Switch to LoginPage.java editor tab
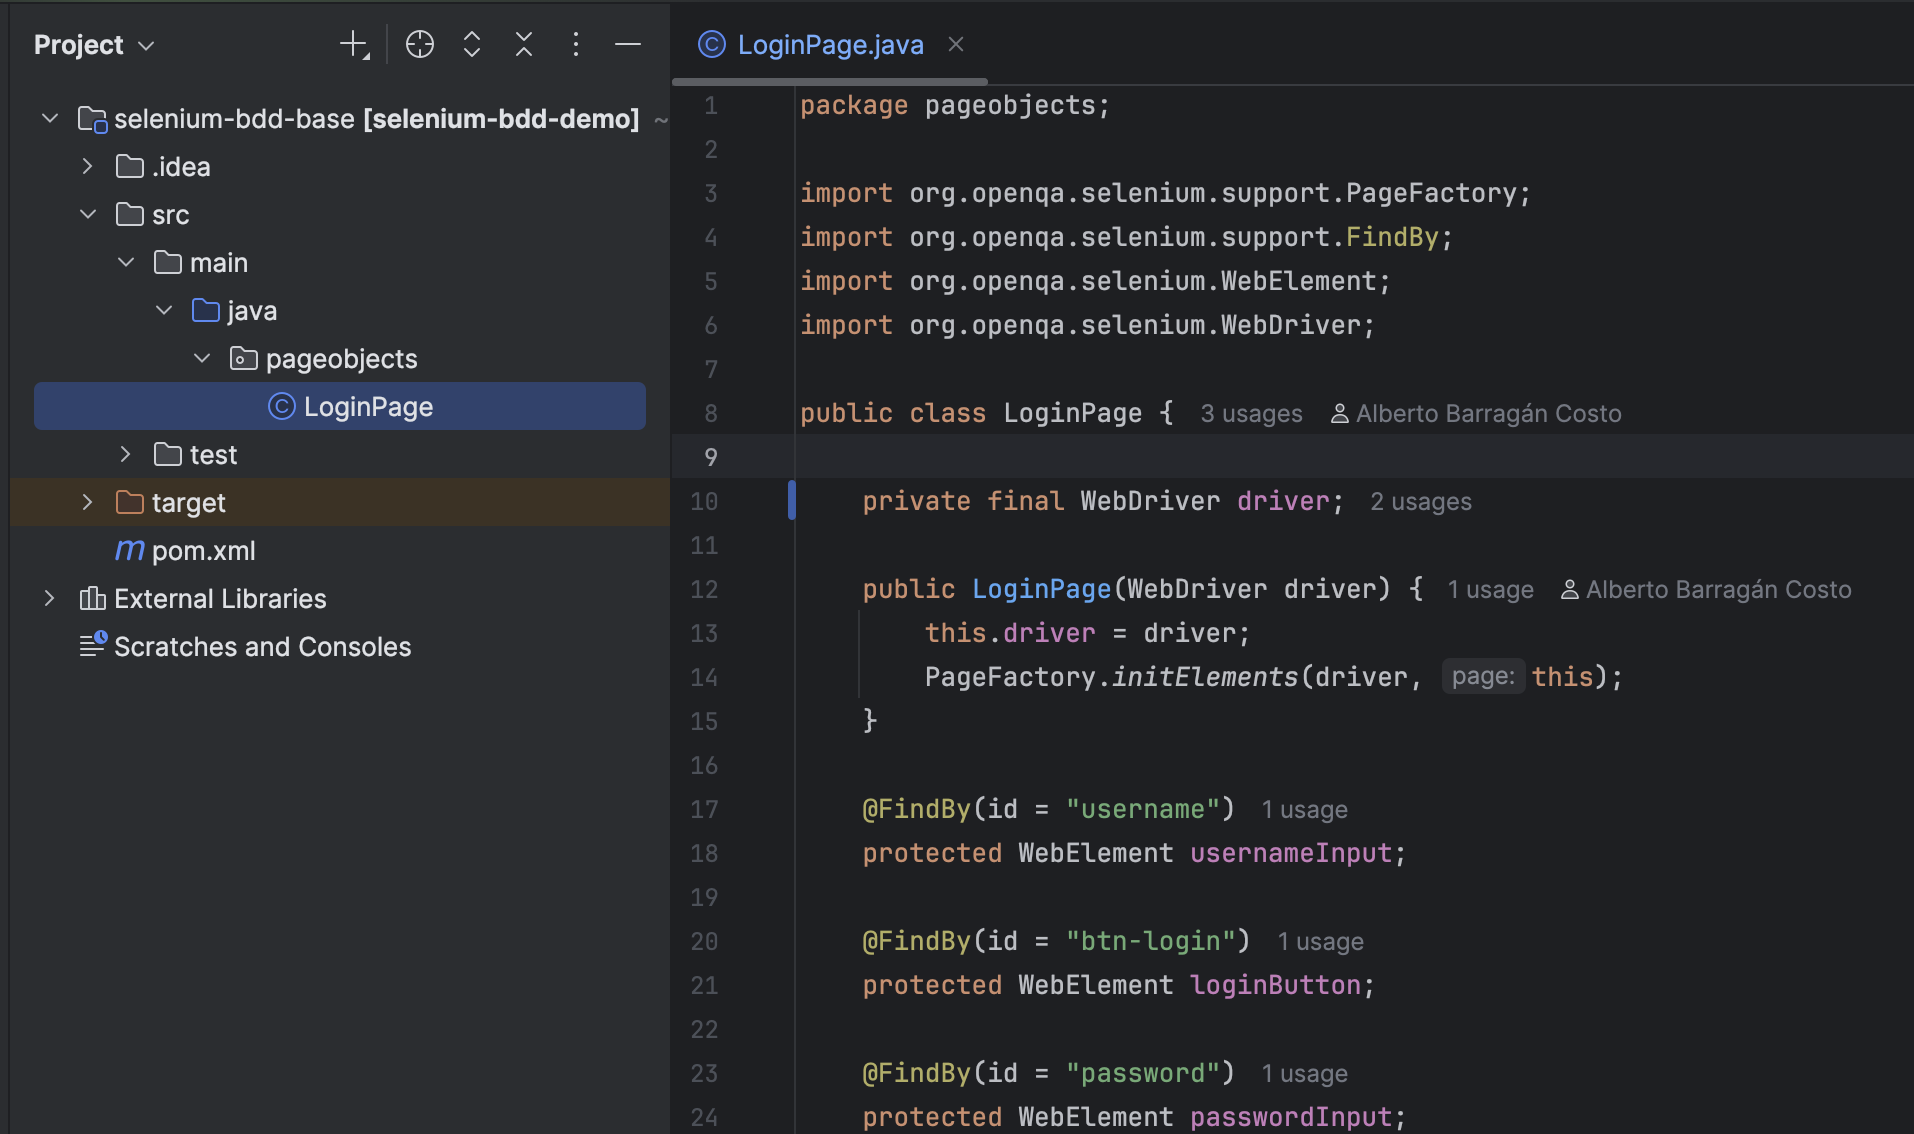Screen dimensions: 1914x1134 click(830, 44)
